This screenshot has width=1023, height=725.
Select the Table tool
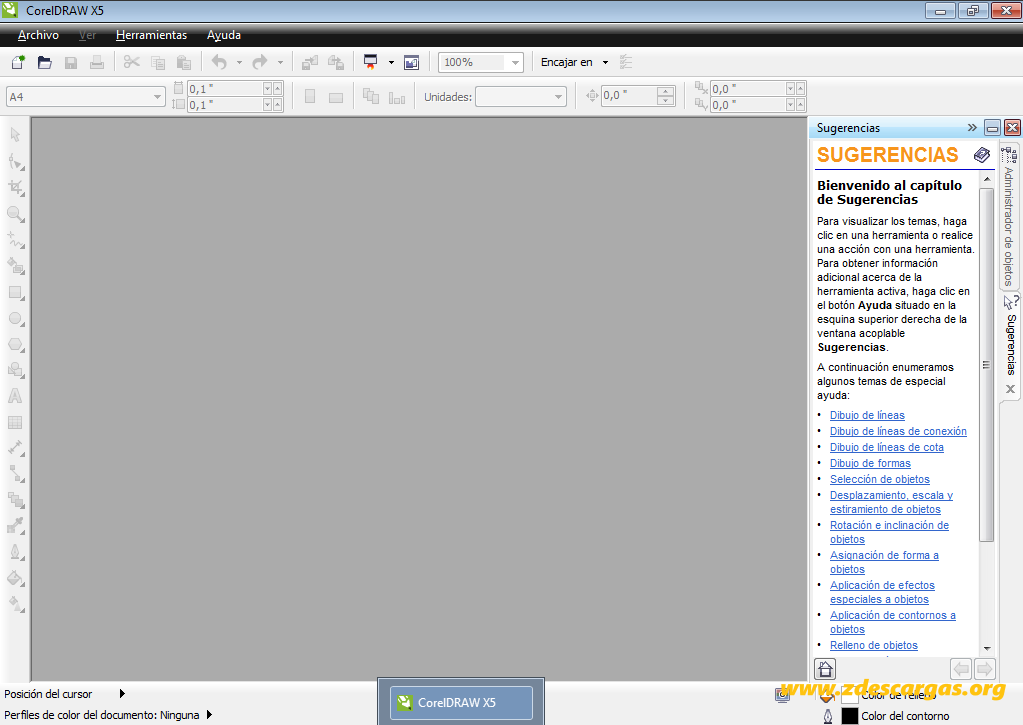15,422
